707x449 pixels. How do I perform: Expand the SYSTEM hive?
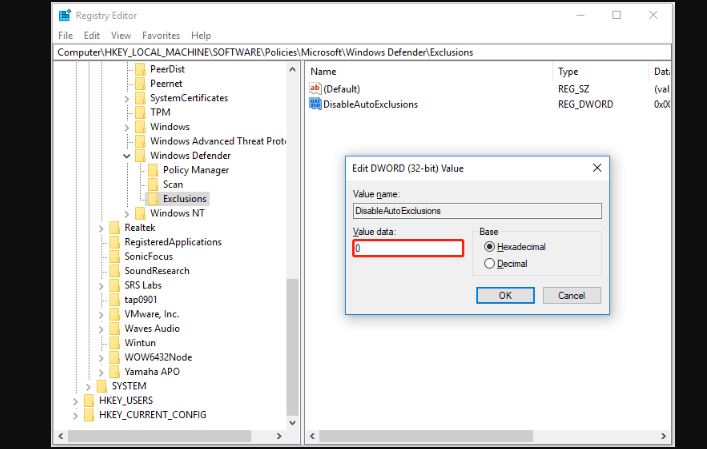(88, 387)
